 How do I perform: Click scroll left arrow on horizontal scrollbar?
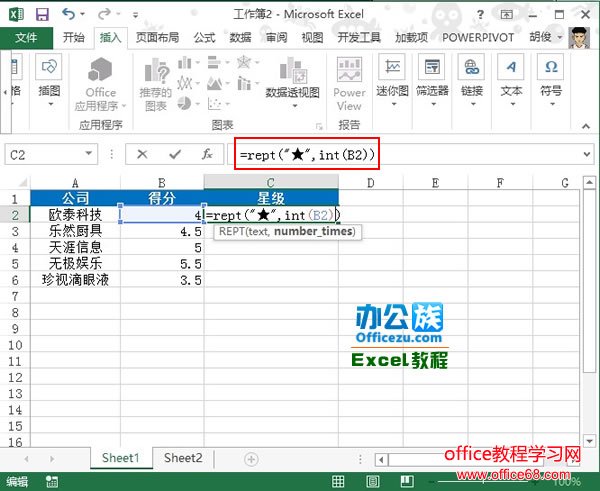[381, 459]
